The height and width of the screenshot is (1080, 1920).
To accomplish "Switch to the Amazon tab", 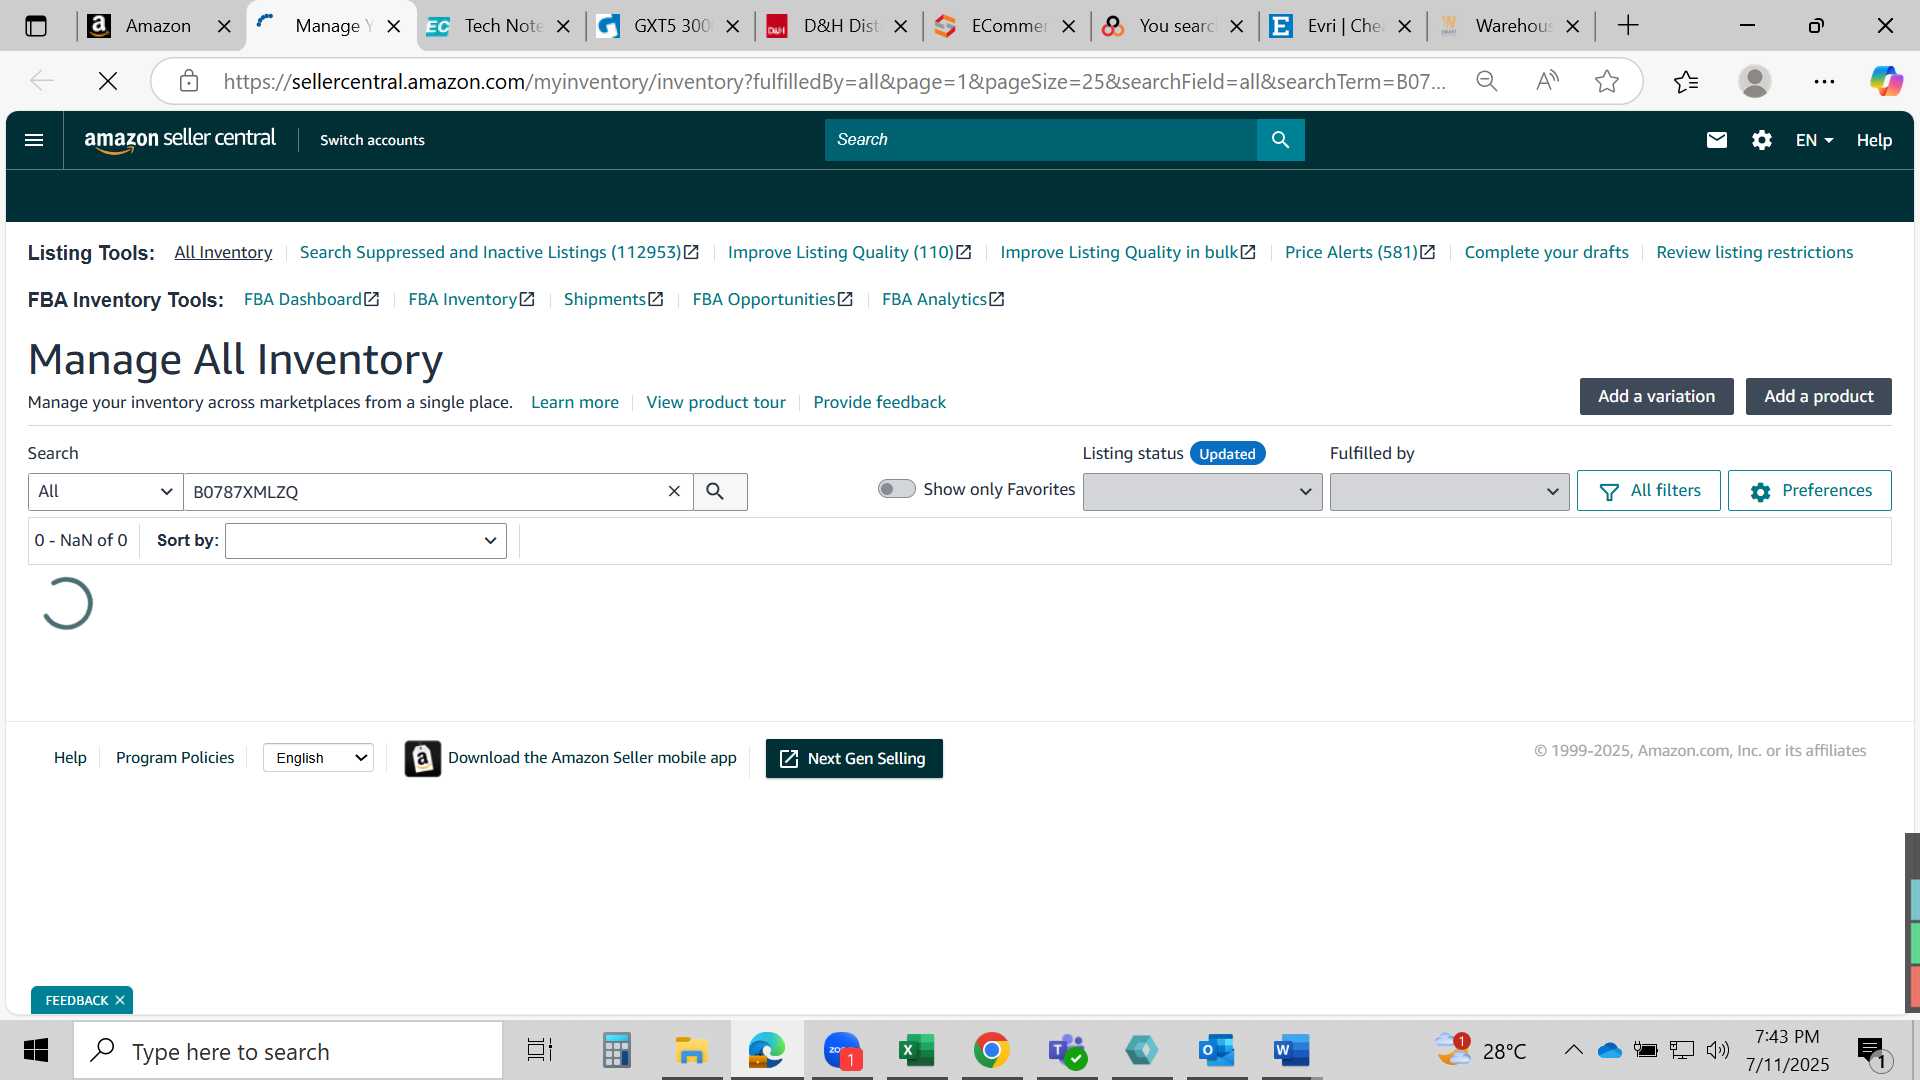I will tap(158, 26).
